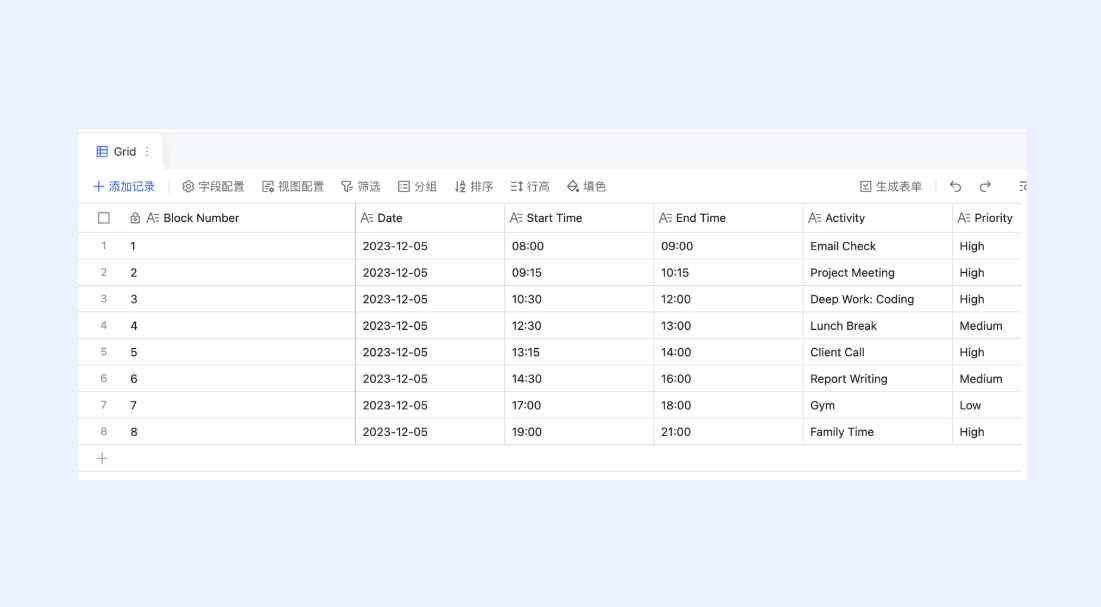This screenshot has height=607, width=1101.
Task: Click Priority cell in Lunch Break row
Action: click(x=987, y=326)
